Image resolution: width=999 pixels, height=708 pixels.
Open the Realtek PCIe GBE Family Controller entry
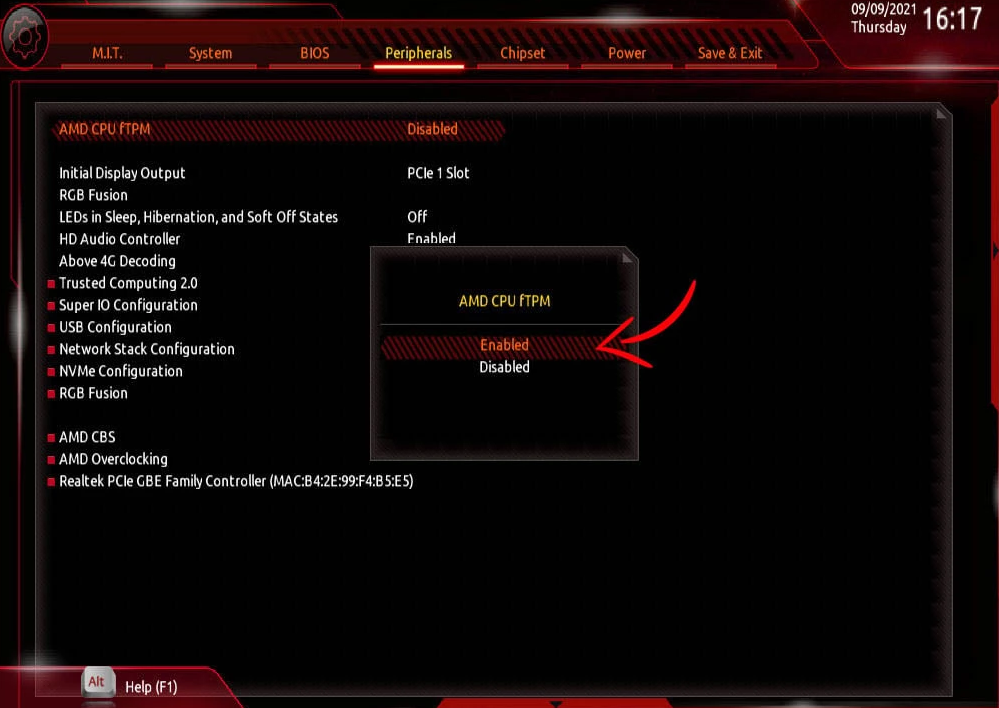[236, 481]
